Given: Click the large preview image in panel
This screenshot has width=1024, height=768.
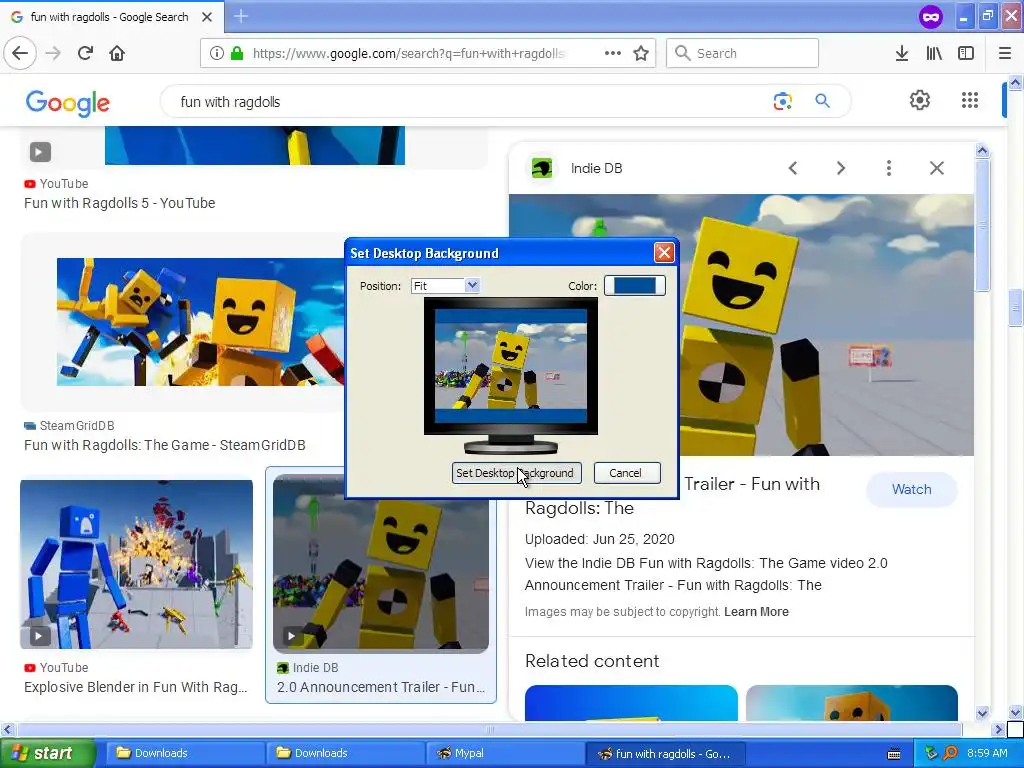Looking at the screenshot, I should coord(826,325).
